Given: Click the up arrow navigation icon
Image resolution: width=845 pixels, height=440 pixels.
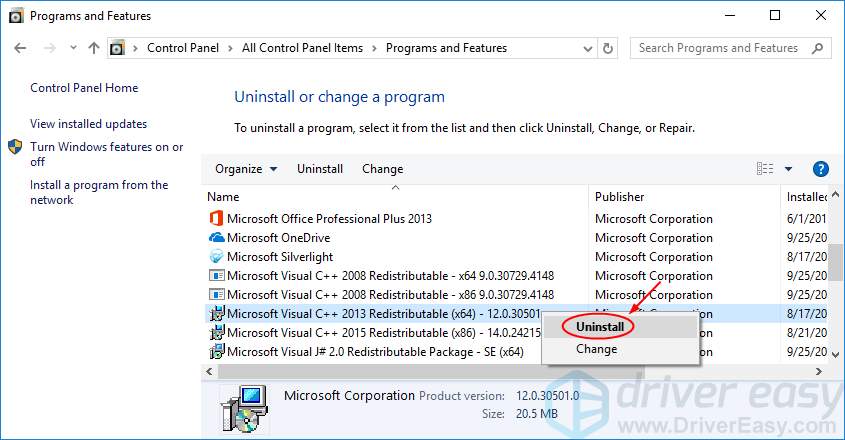Looking at the screenshot, I should click(94, 48).
